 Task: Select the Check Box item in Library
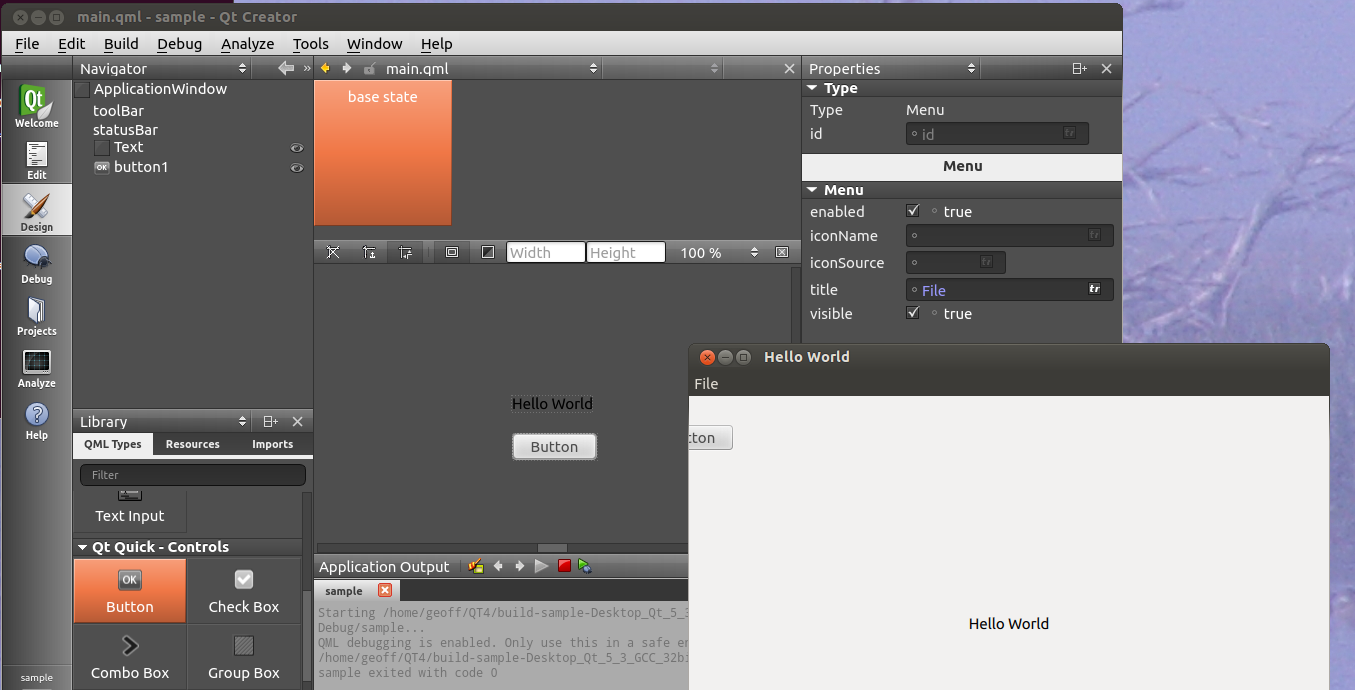[244, 591]
